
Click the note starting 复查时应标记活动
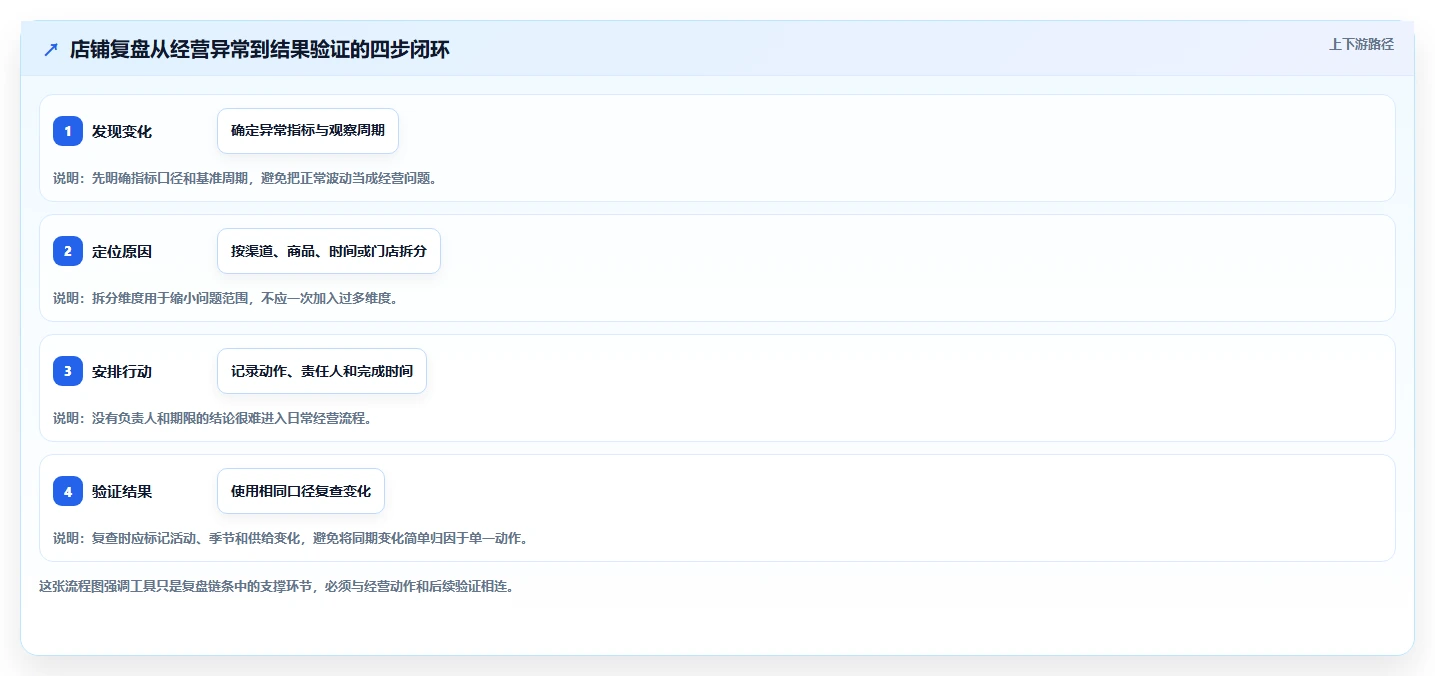click(290, 538)
